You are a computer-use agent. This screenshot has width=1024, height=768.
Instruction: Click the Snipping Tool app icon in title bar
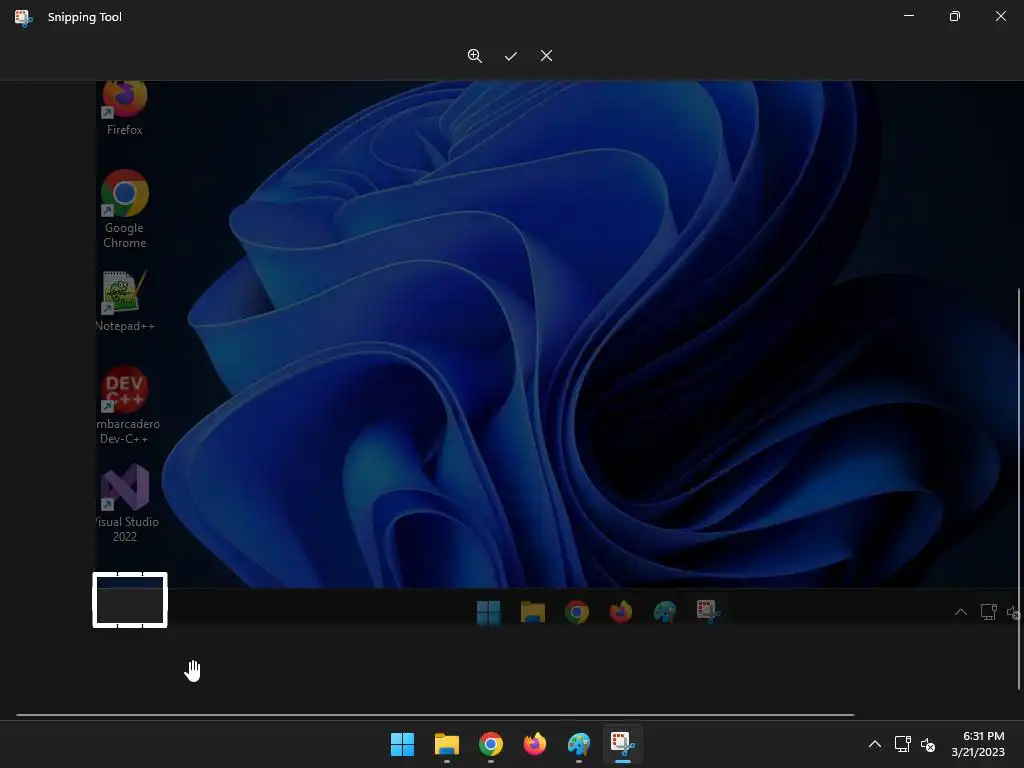(24, 18)
